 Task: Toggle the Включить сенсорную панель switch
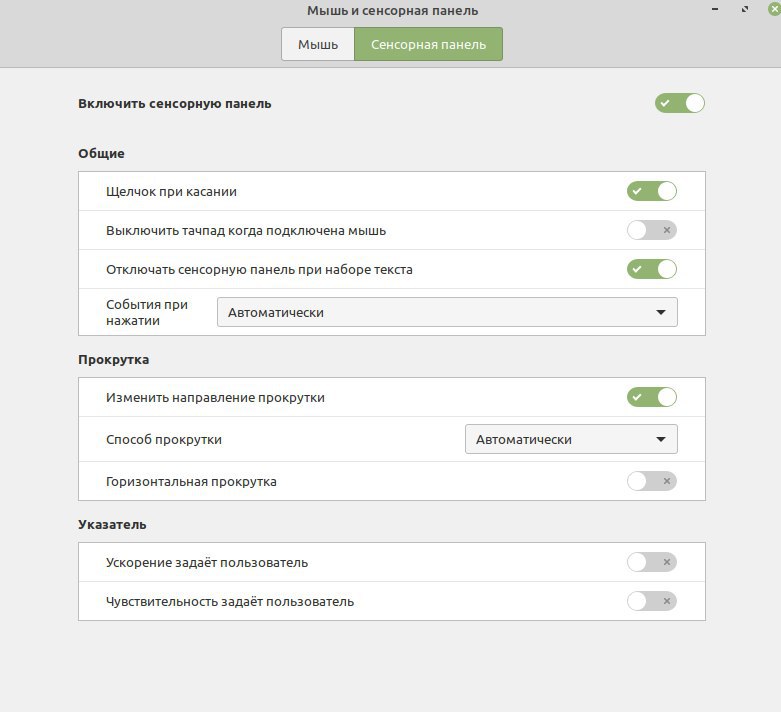[x=680, y=103]
